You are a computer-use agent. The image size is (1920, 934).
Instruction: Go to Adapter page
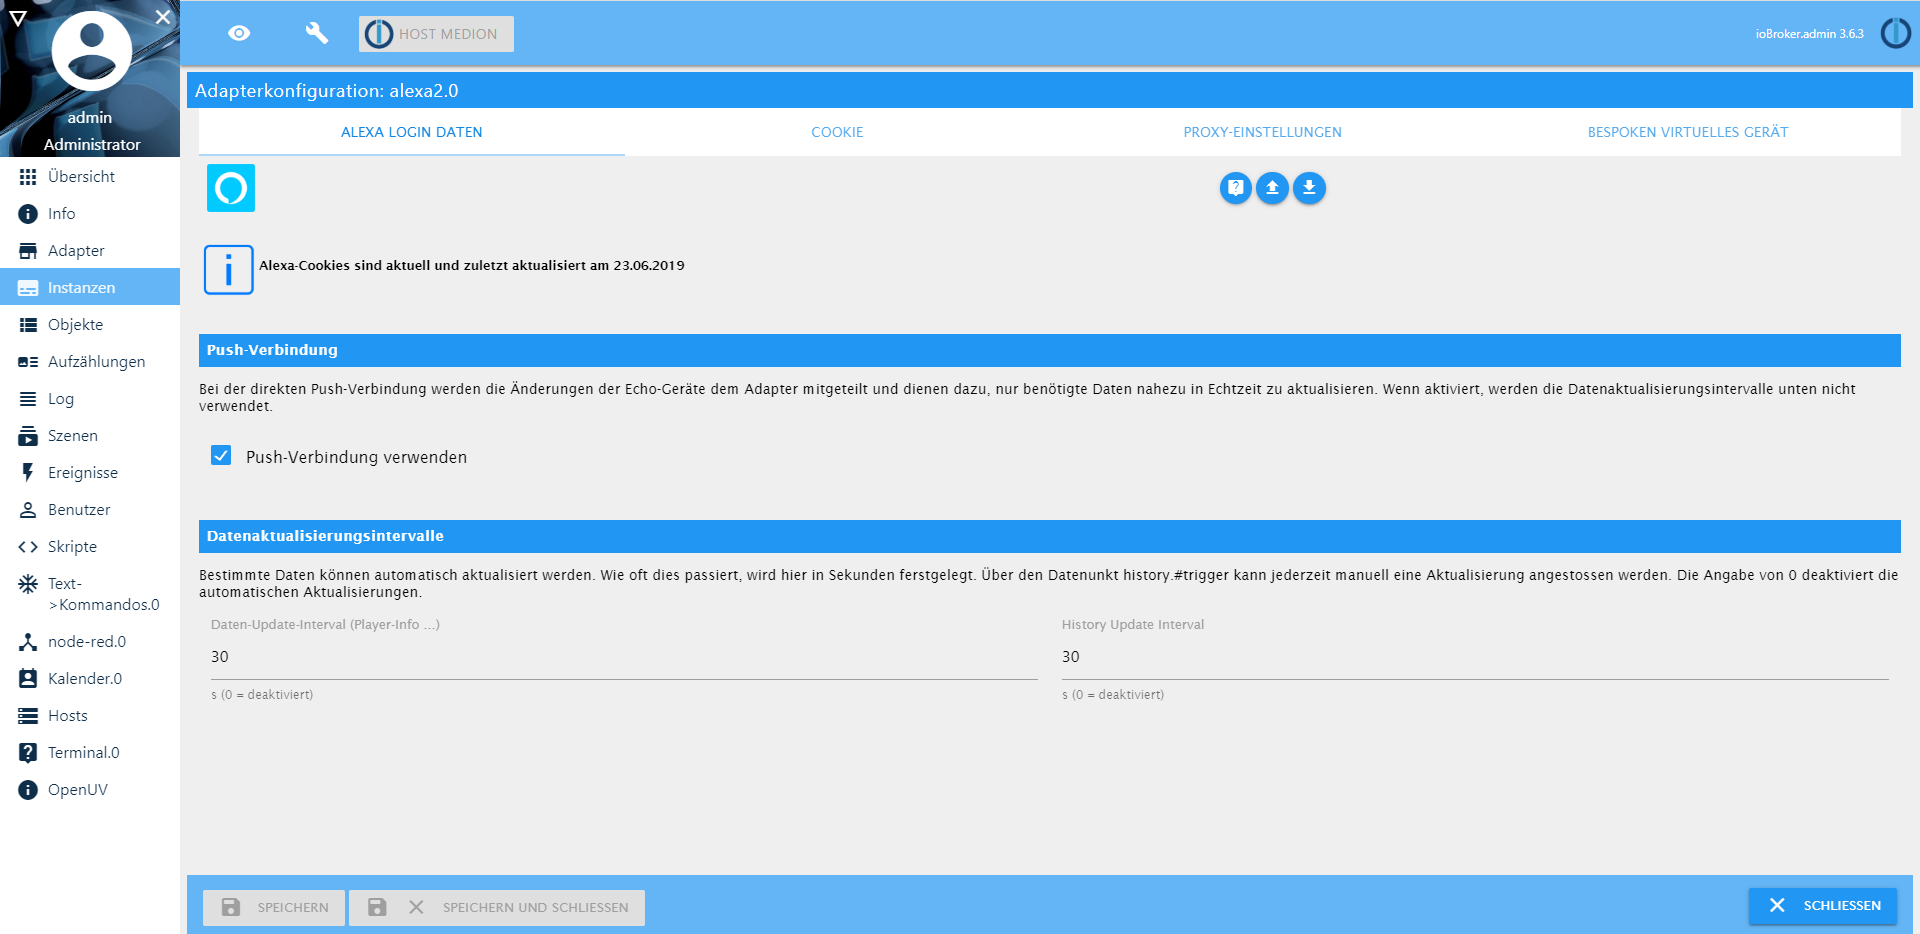coord(90,250)
